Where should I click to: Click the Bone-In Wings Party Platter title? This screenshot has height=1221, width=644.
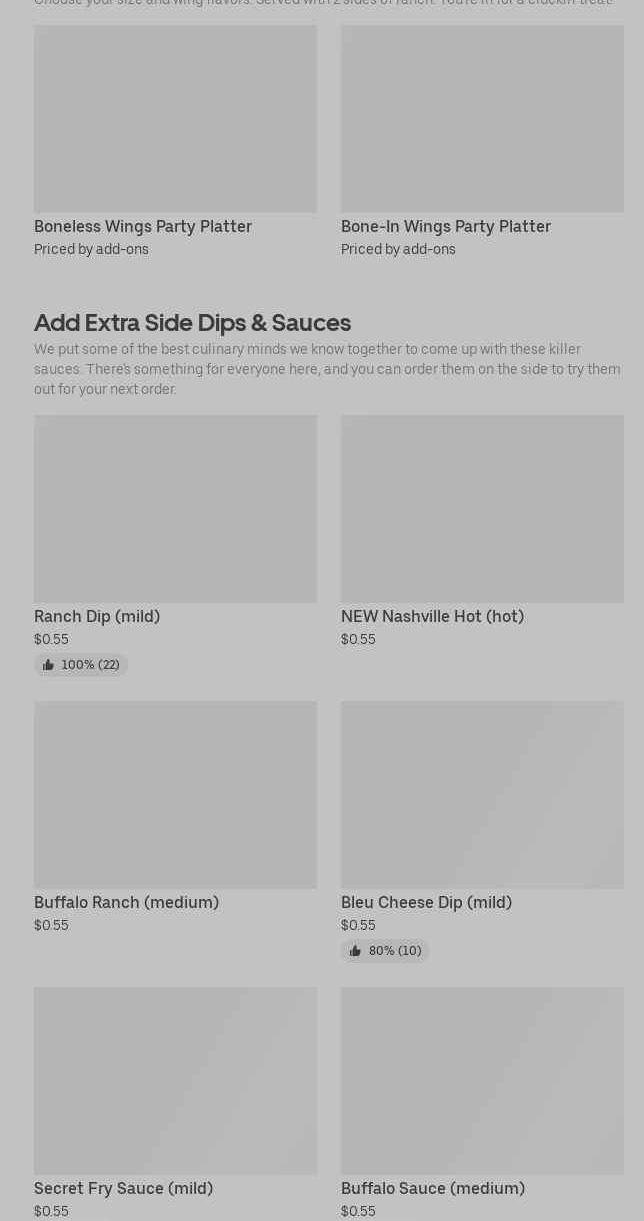pos(446,227)
